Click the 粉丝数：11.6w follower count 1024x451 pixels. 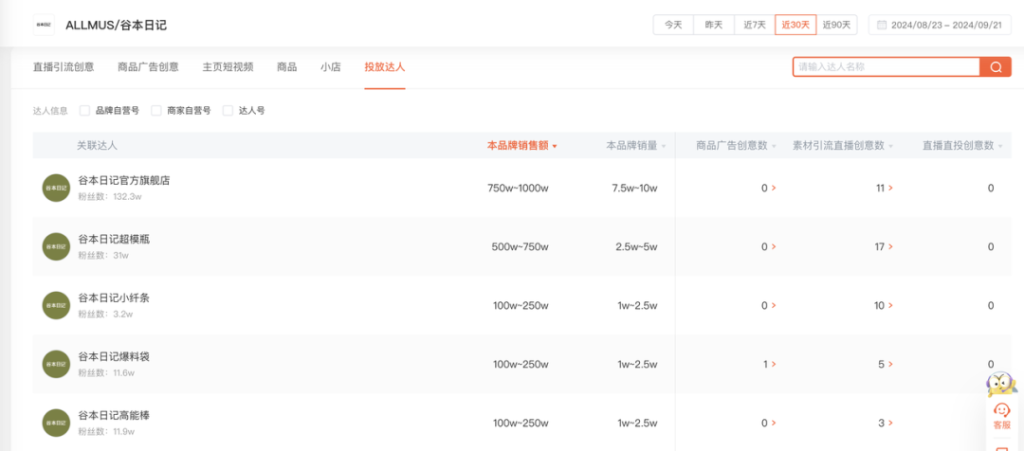click(106, 373)
